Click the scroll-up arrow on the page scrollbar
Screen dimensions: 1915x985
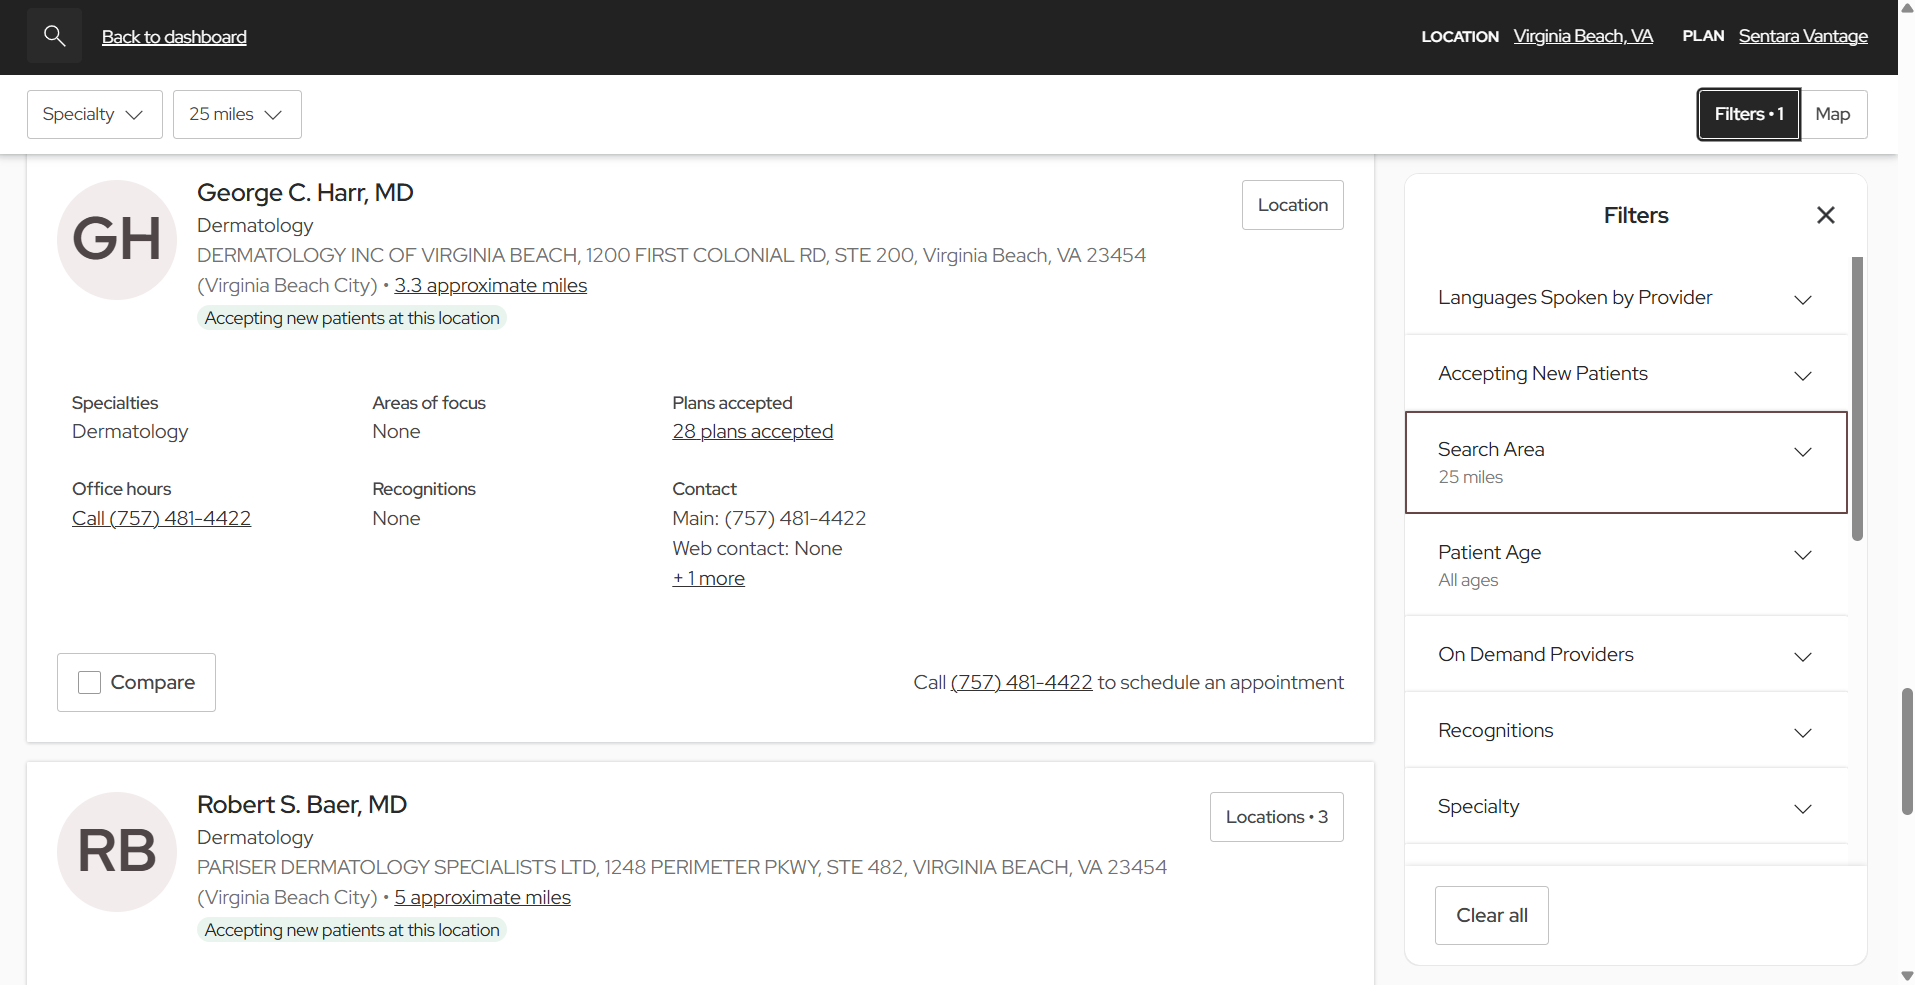tap(1904, 8)
